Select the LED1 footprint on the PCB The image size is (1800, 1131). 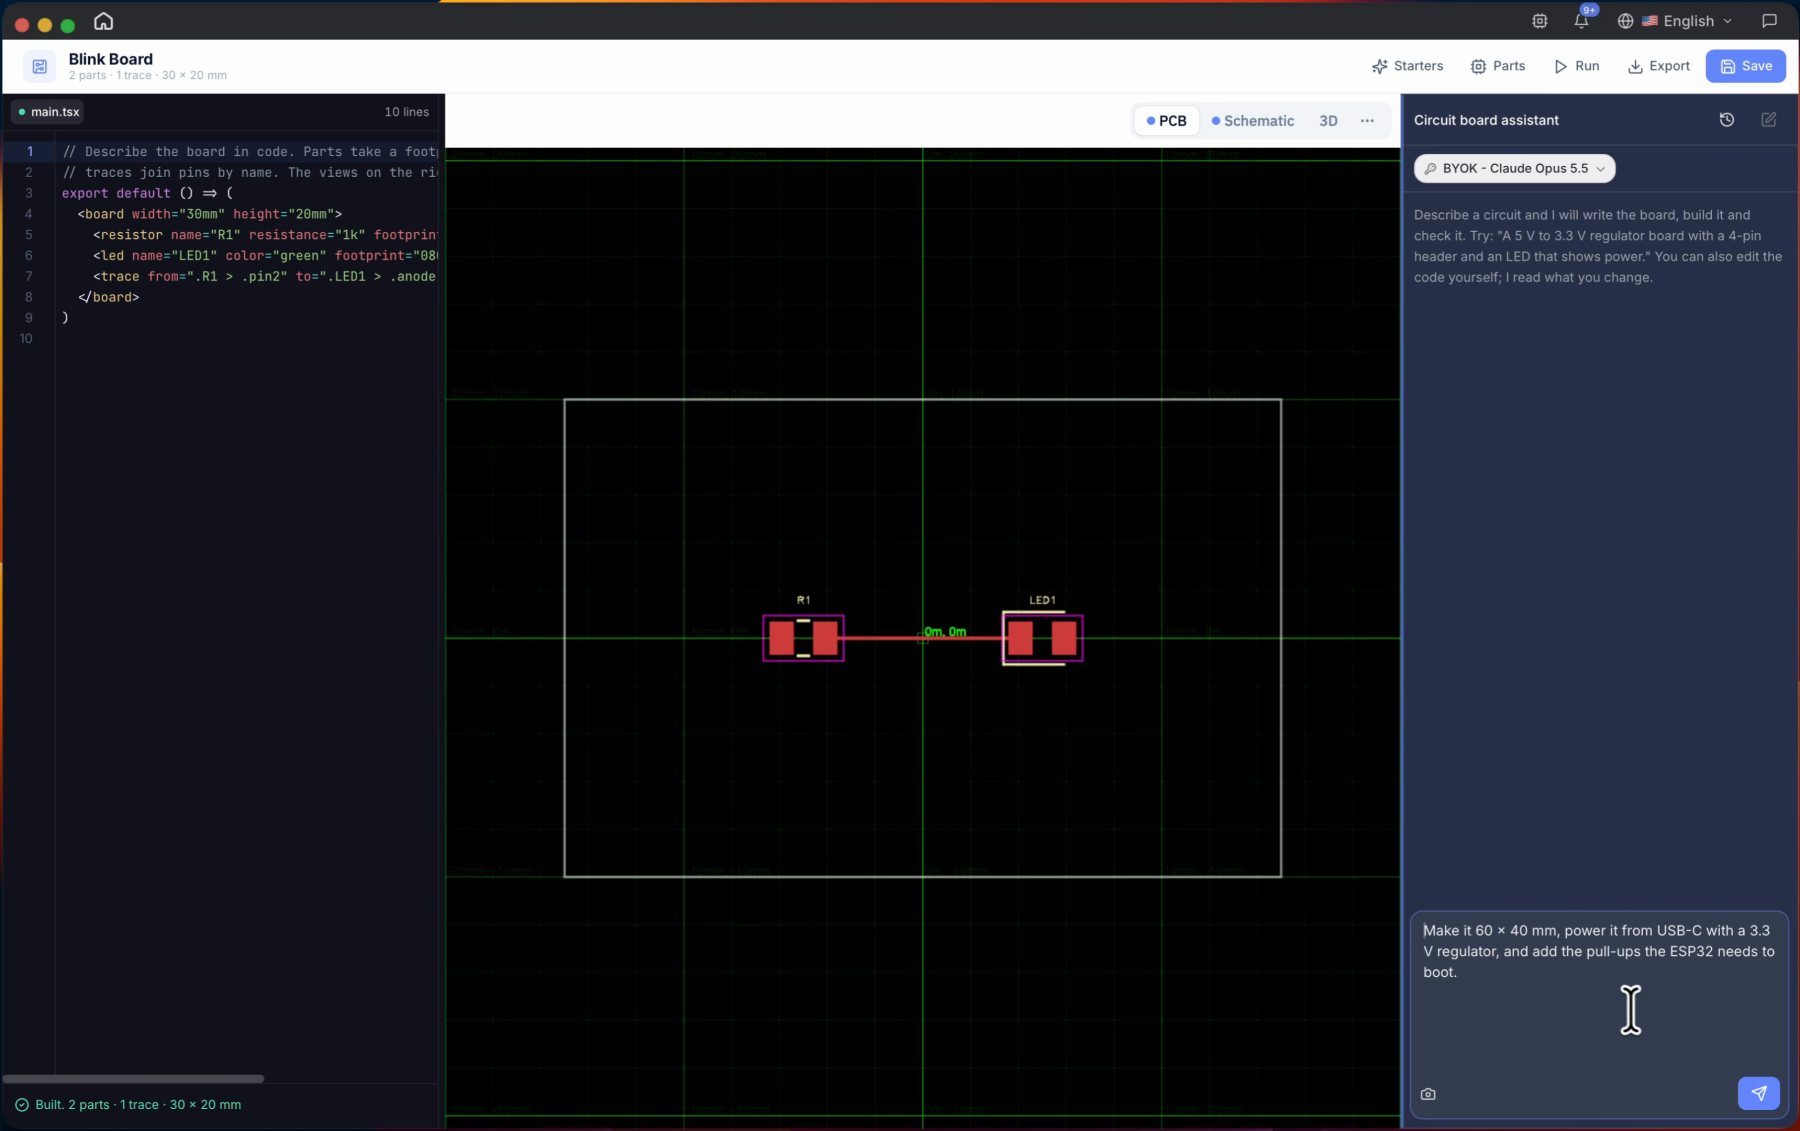pyautogui.click(x=1042, y=638)
